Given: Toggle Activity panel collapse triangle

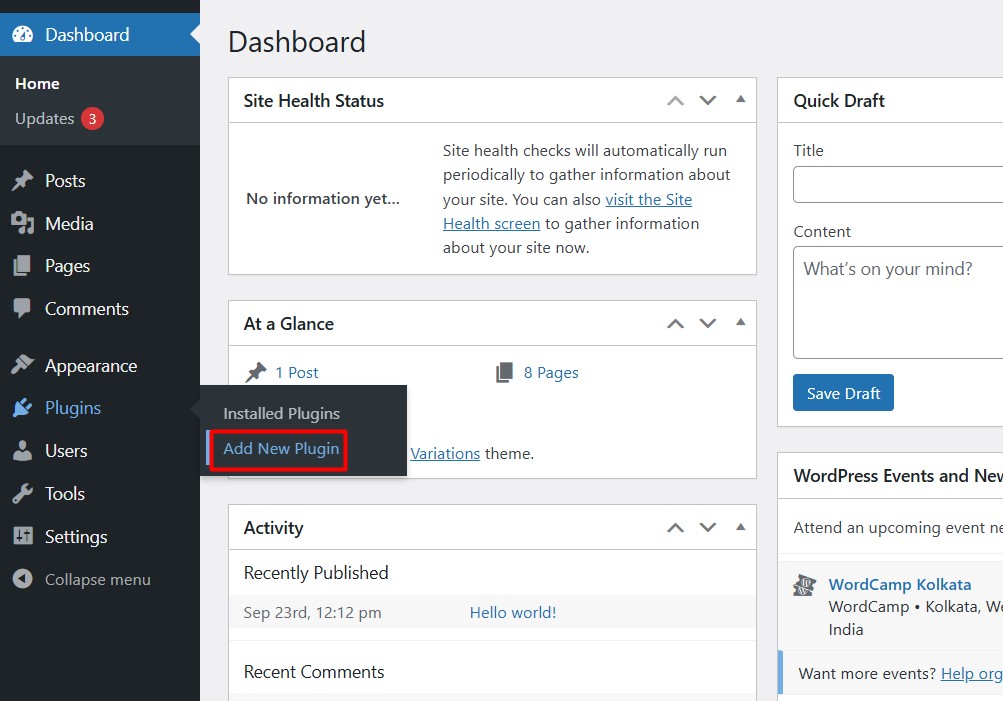Looking at the screenshot, I should click(741, 527).
